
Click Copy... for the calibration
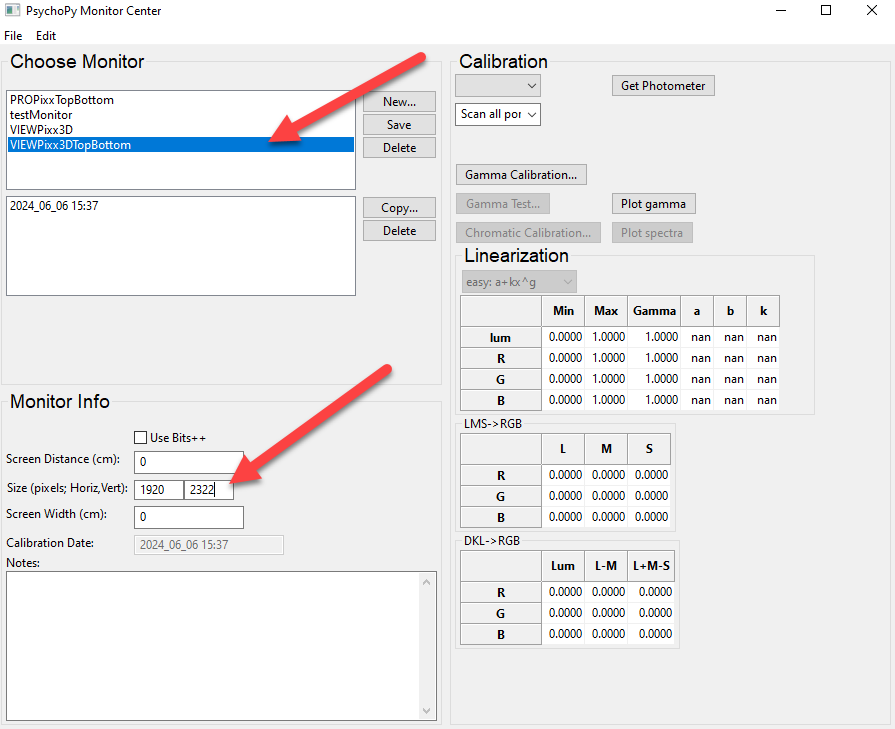pos(398,208)
